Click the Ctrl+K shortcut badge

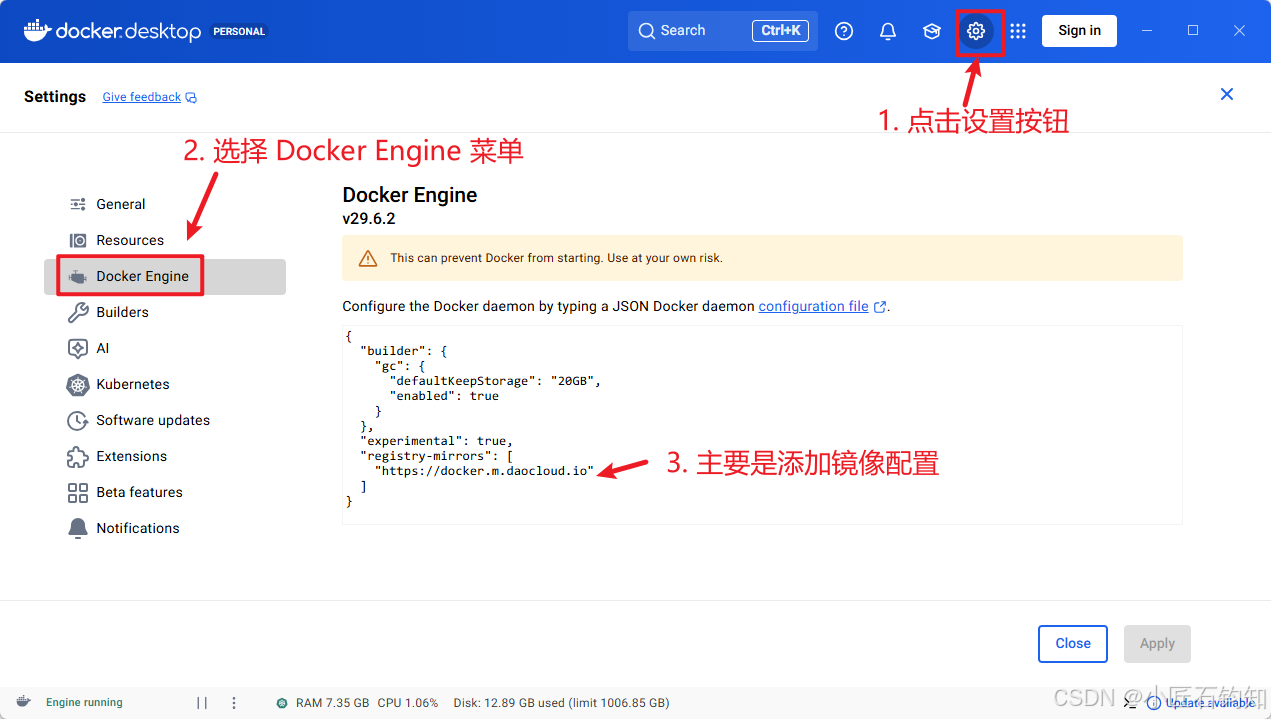pos(780,31)
